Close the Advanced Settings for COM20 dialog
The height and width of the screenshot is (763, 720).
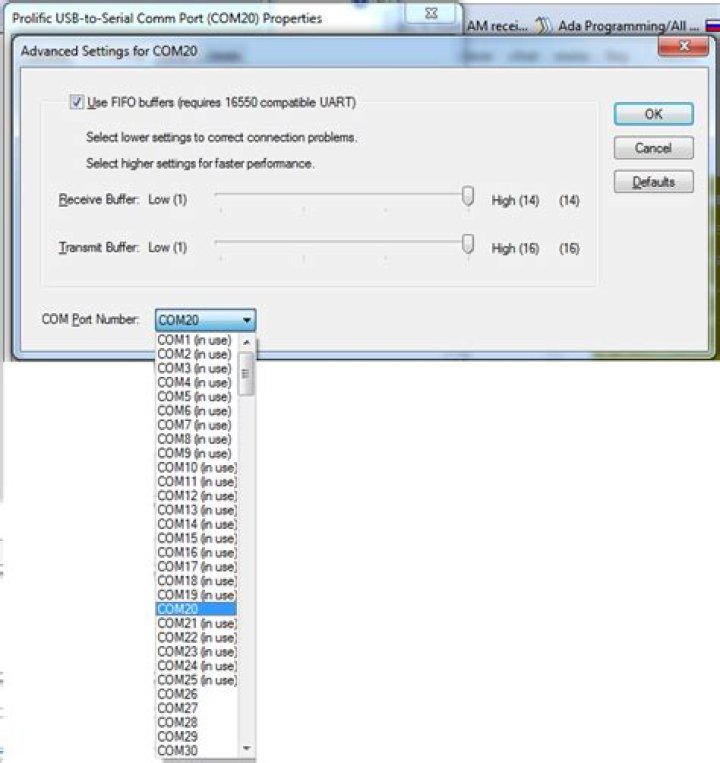pos(683,46)
